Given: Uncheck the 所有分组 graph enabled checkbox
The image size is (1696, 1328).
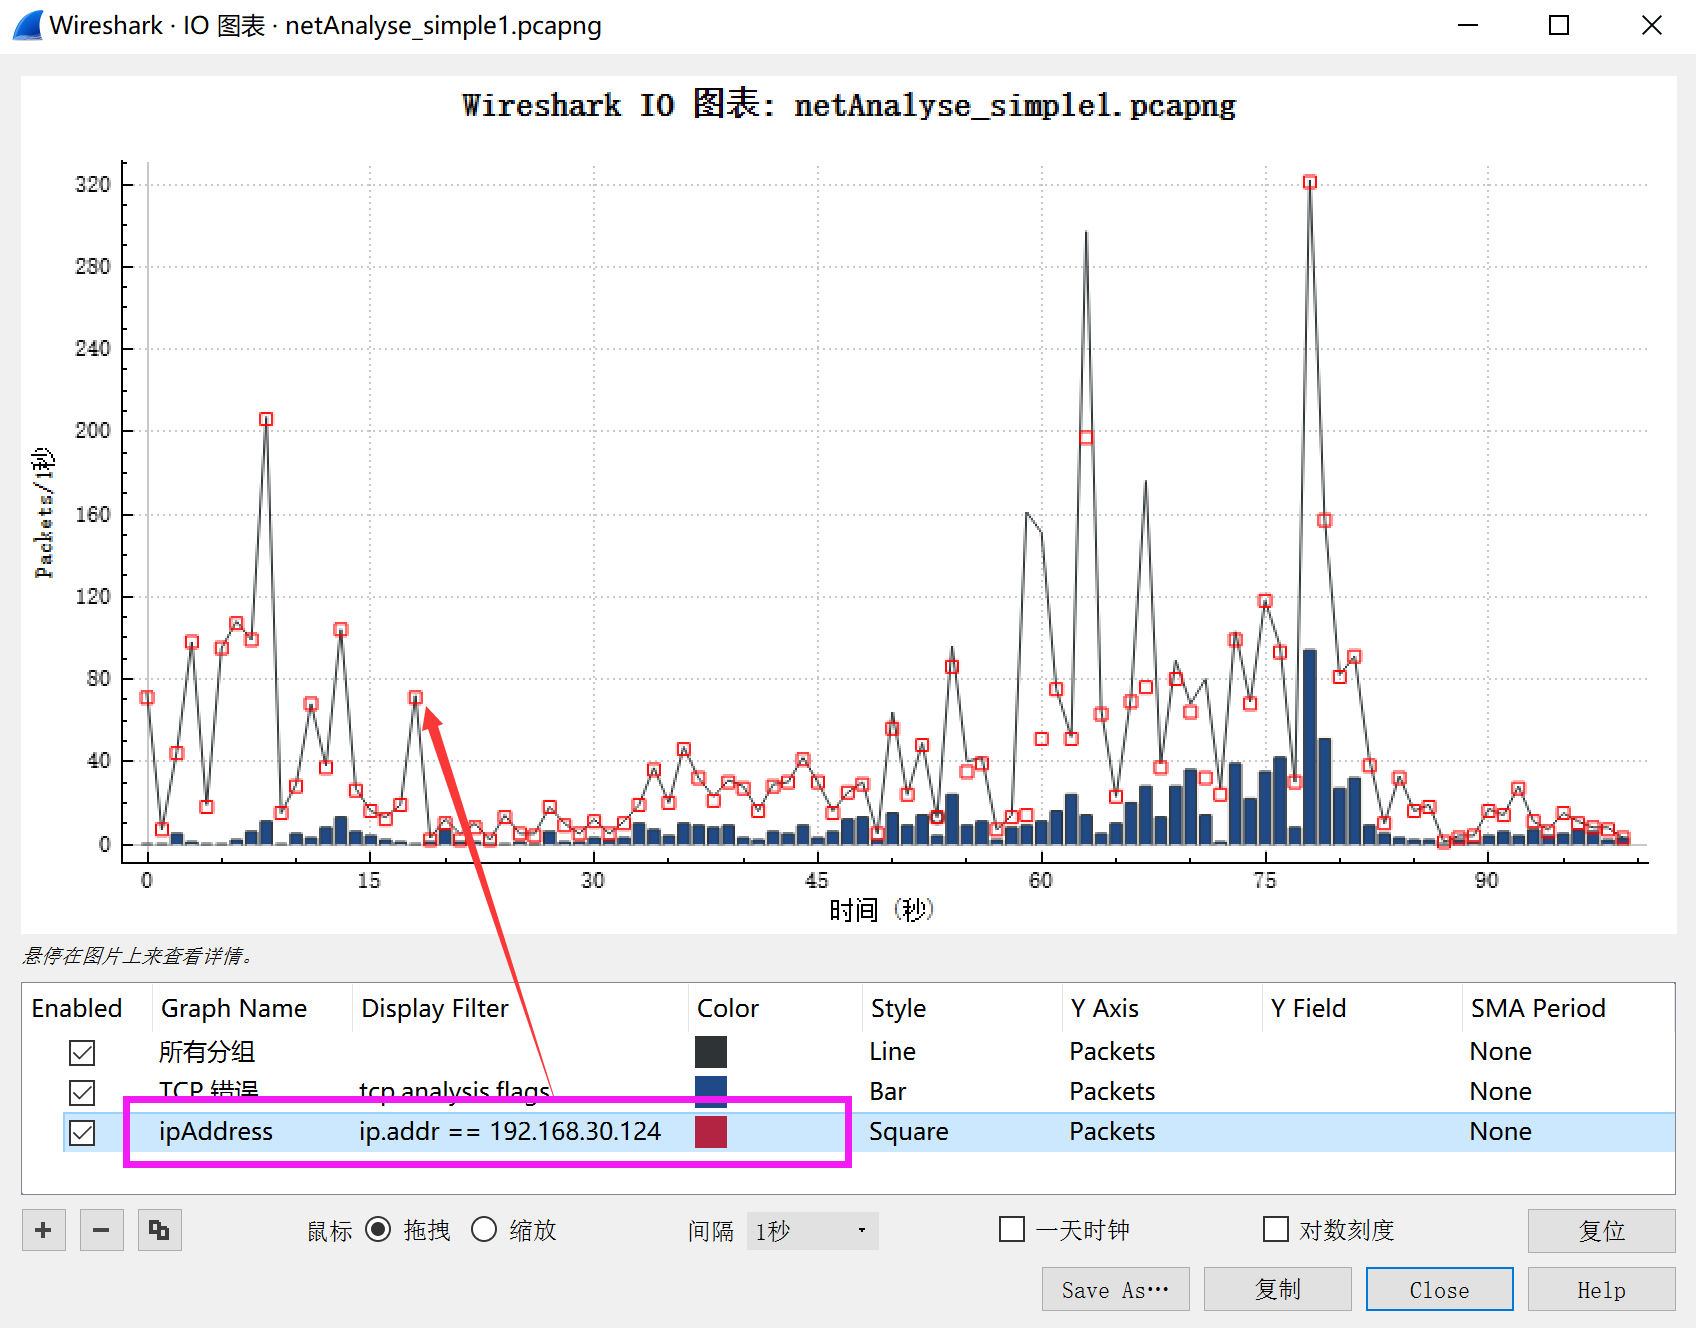Looking at the screenshot, I should click(82, 1052).
